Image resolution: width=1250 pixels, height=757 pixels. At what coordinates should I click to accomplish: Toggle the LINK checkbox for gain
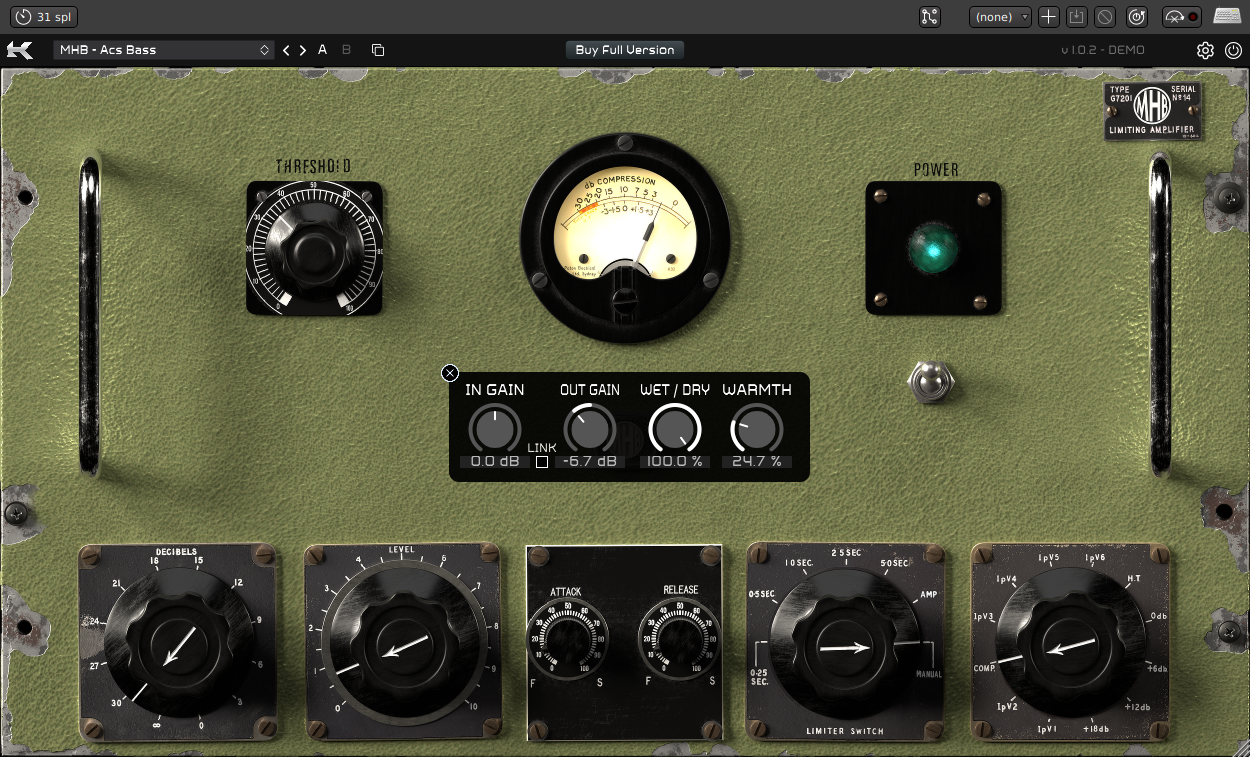pos(542,462)
